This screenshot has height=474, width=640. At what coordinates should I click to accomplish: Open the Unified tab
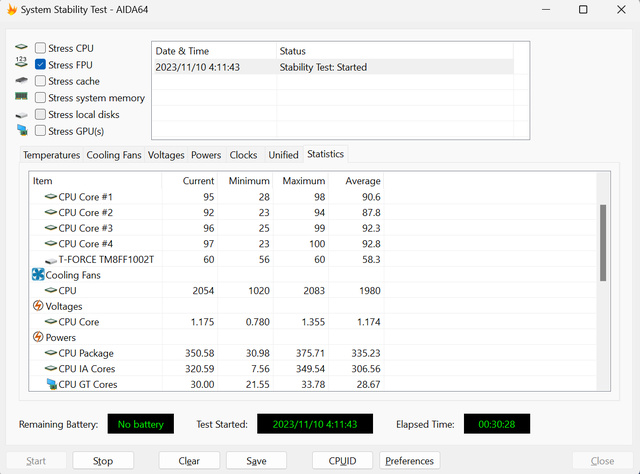[283, 155]
